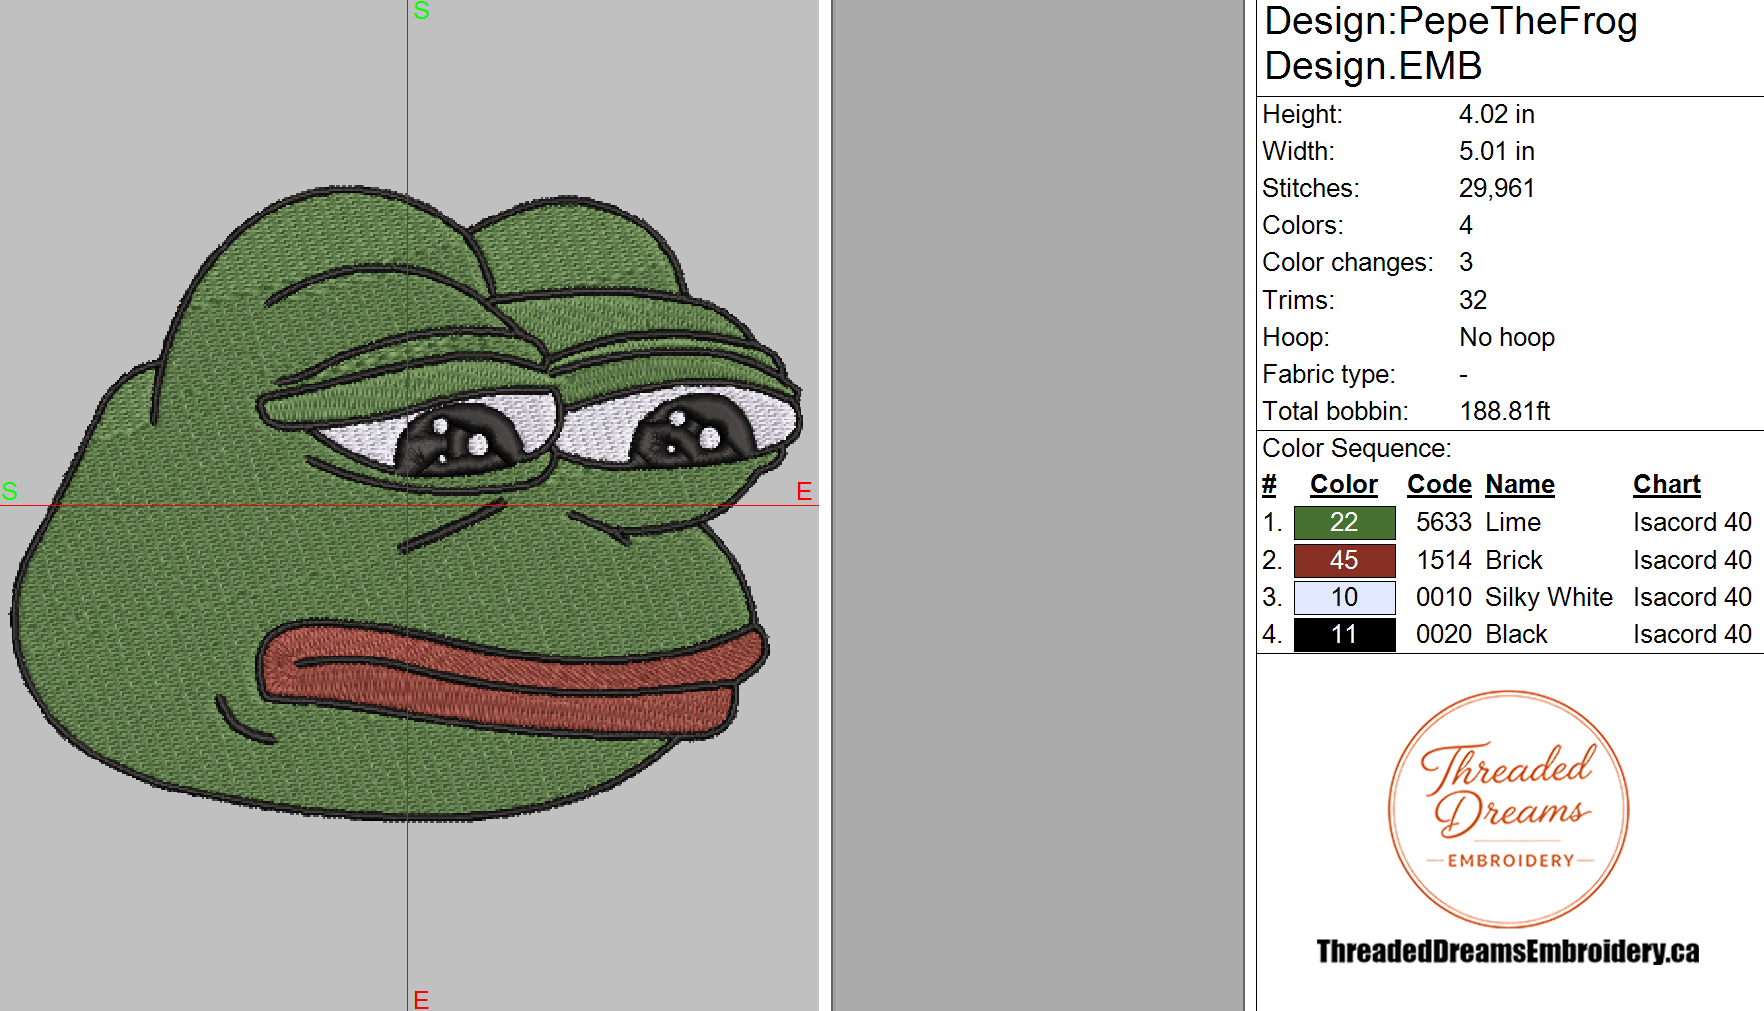Click the design title PepeTheFrog Design.EMB
The height and width of the screenshot is (1011, 1764).
[1450, 43]
